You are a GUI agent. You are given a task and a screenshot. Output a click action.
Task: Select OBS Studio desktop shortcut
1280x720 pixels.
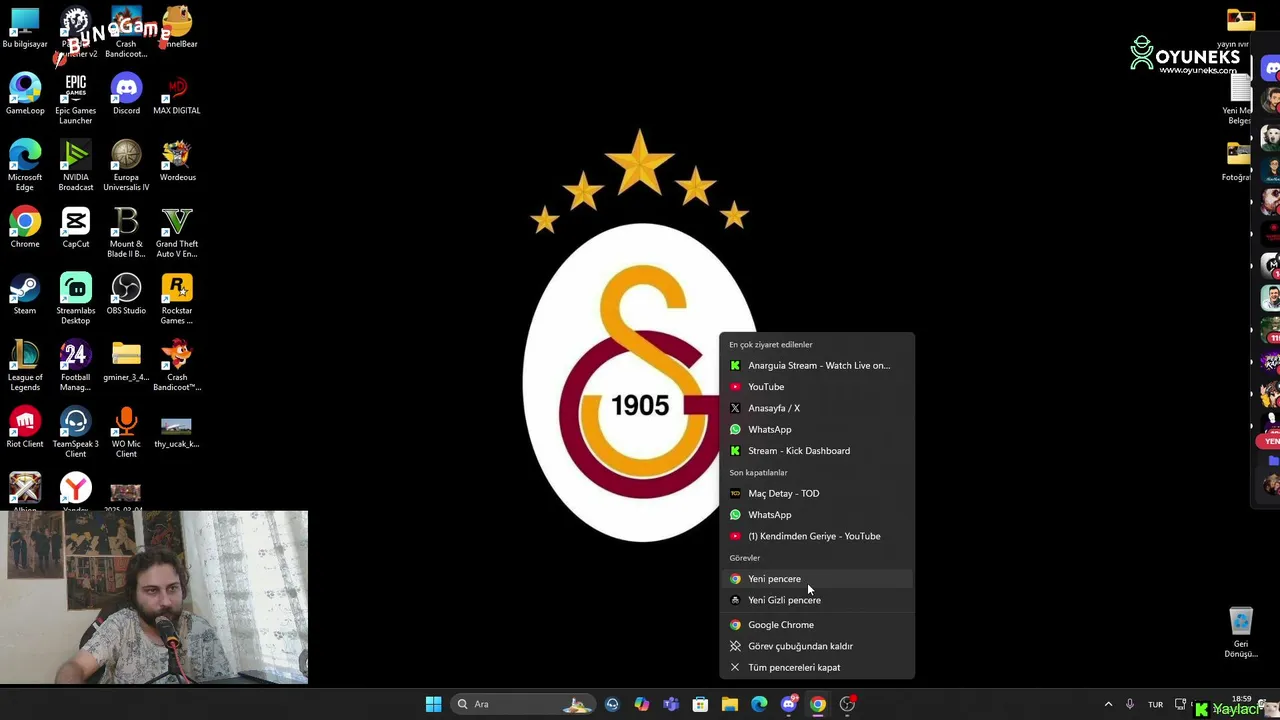click(x=126, y=294)
